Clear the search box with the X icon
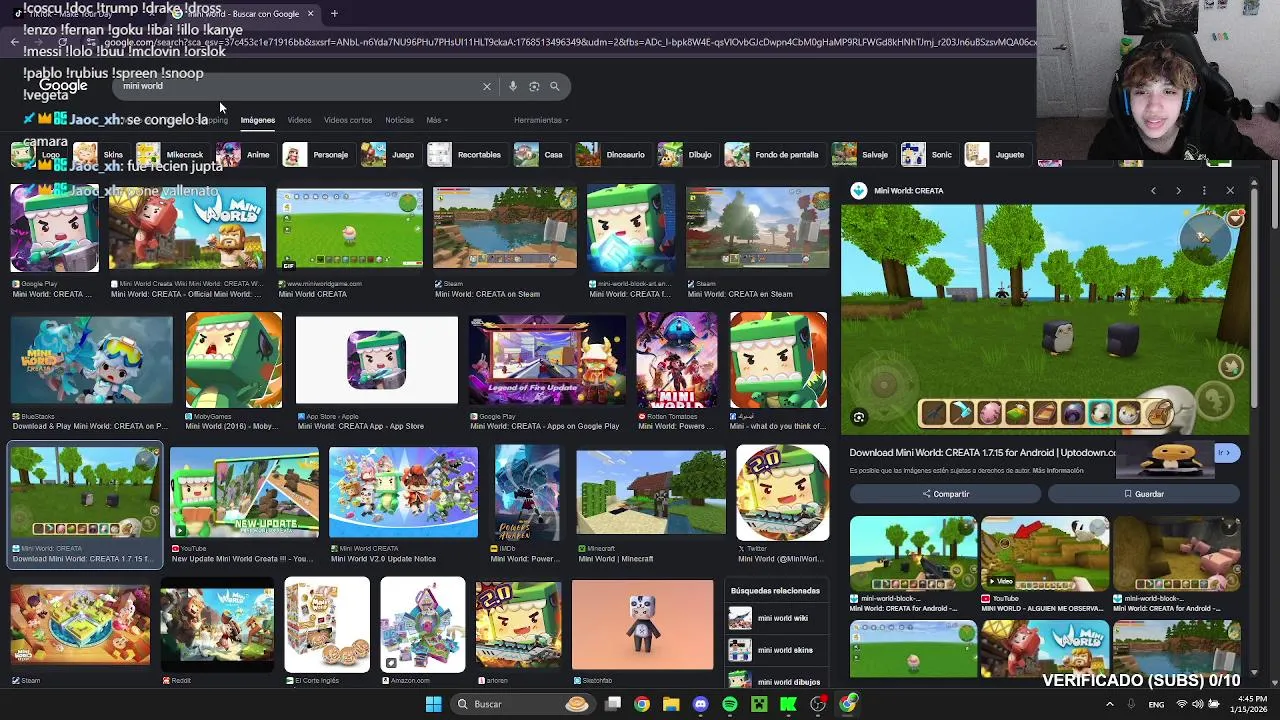1280x720 pixels. (487, 86)
